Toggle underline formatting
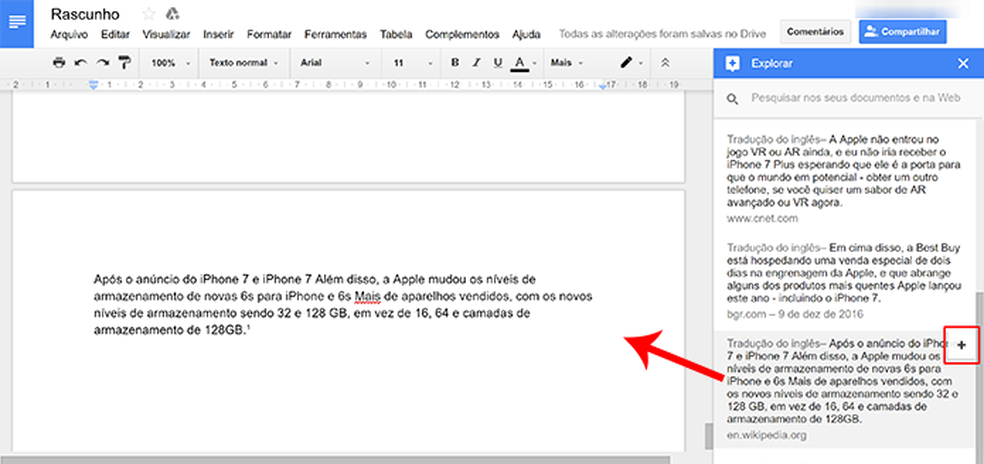984x464 pixels. (x=498, y=63)
